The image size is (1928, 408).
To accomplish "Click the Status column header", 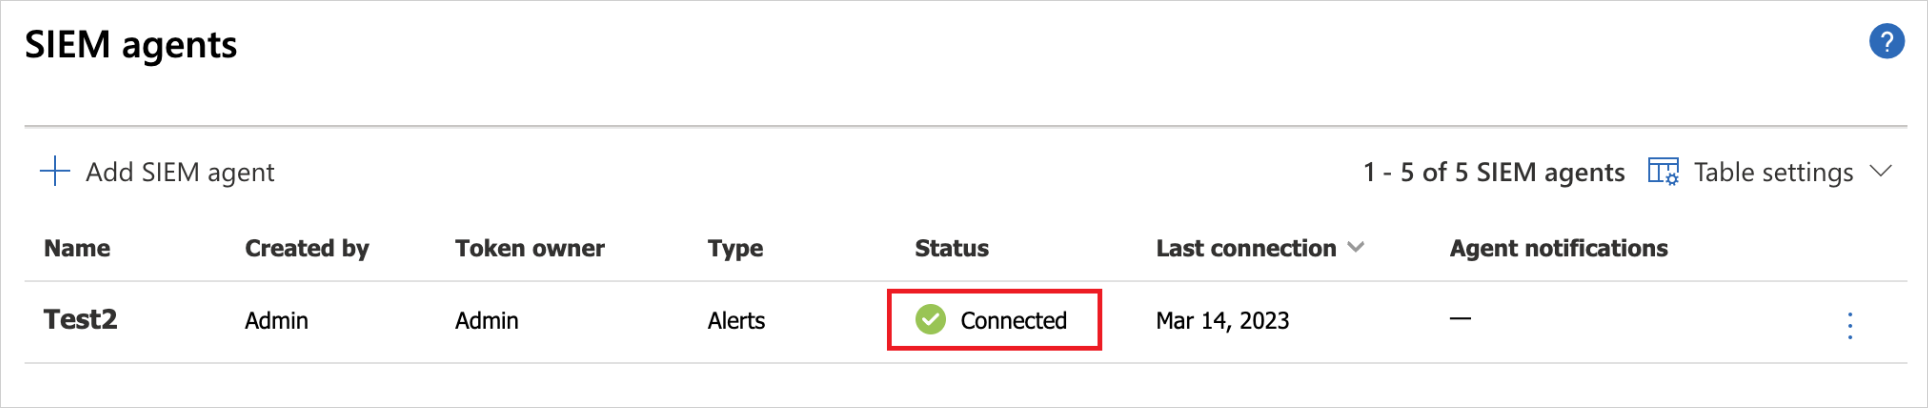I will coord(951,248).
